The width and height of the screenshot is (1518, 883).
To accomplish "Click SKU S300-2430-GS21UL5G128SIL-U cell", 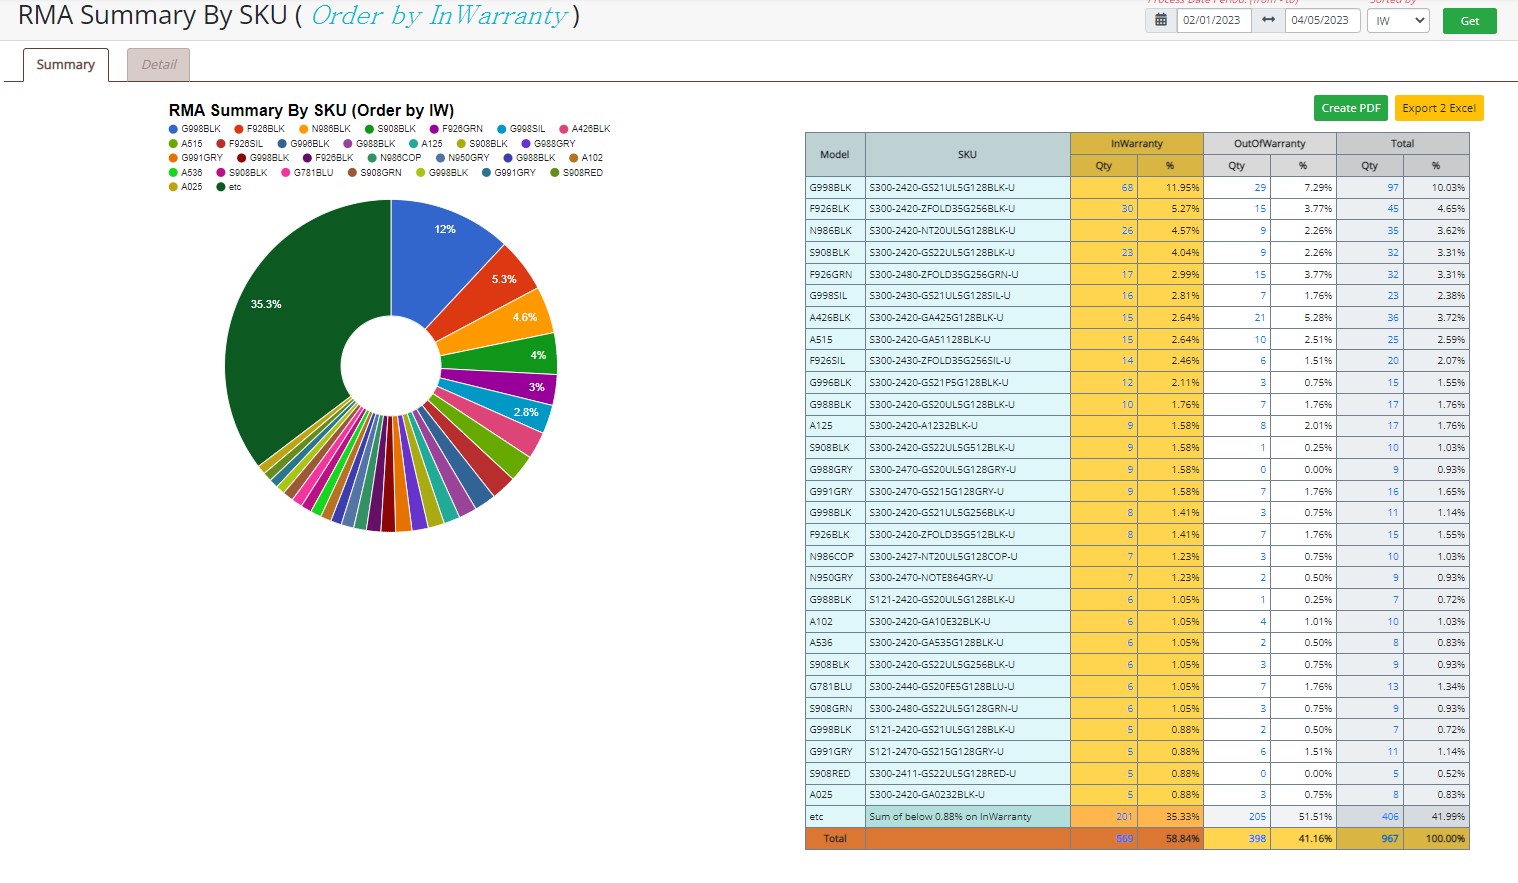I will pyautogui.click(x=967, y=296).
